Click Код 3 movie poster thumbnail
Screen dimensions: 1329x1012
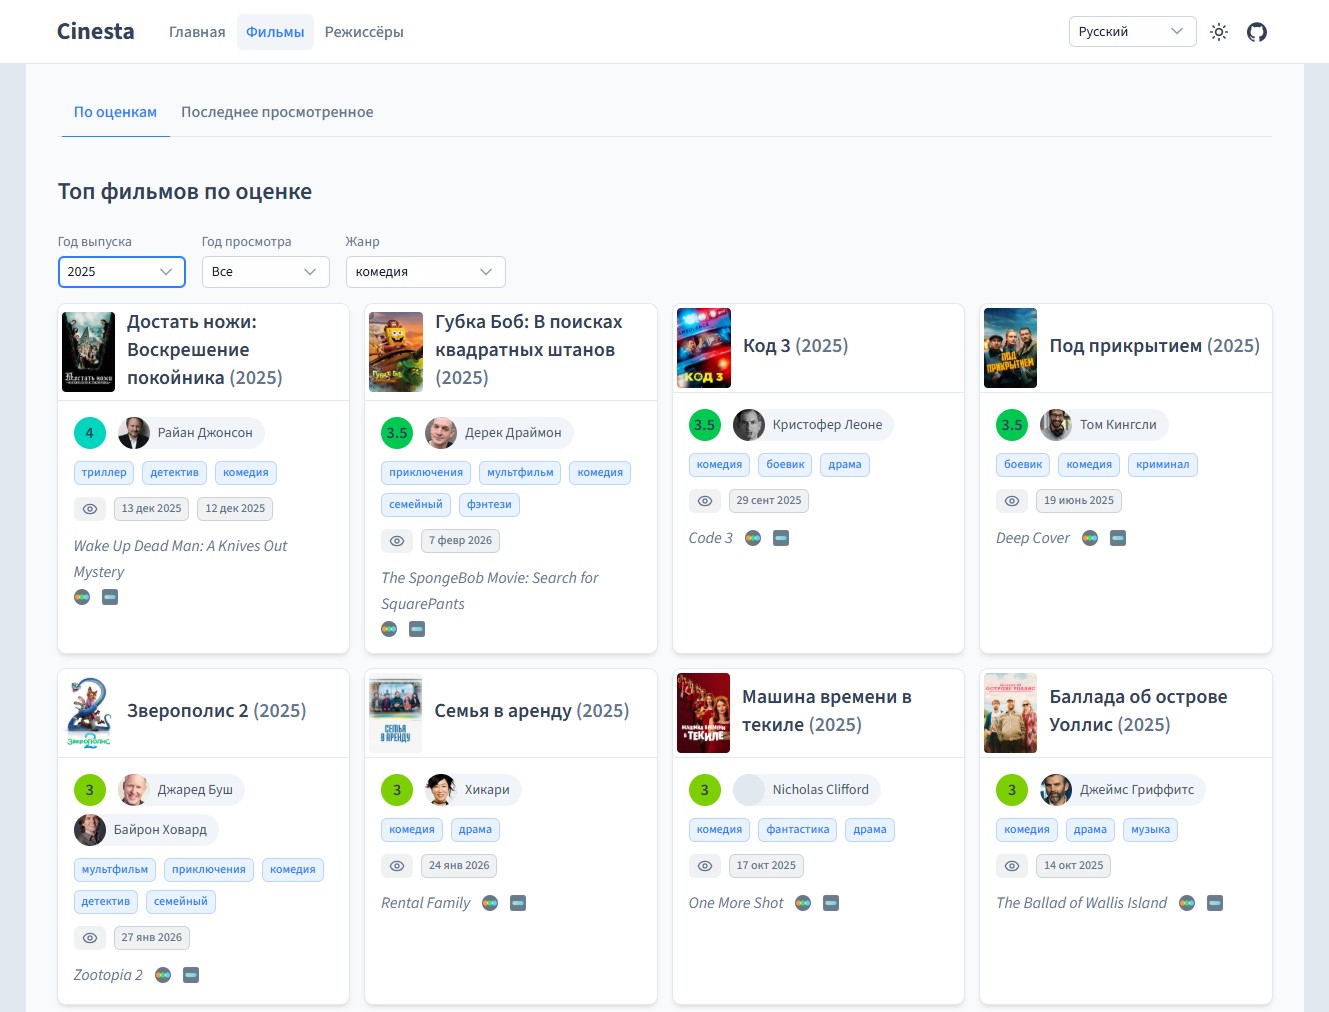tap(704, 348)
